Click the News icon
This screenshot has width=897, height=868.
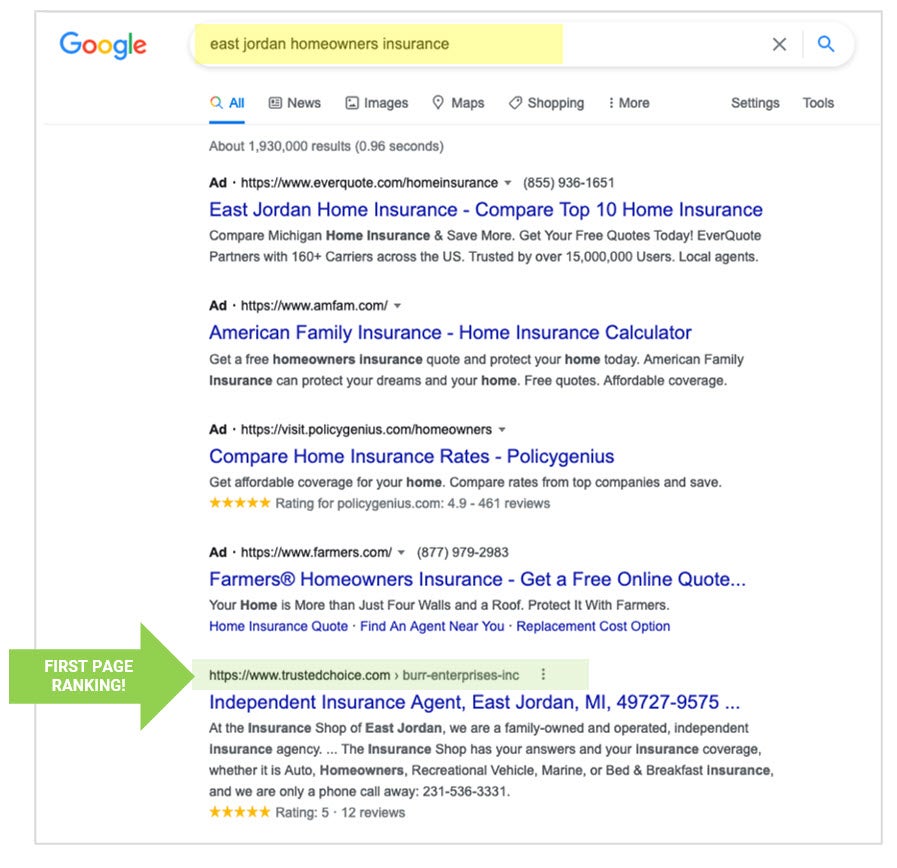pyautogui.click(x=276, y=103)
